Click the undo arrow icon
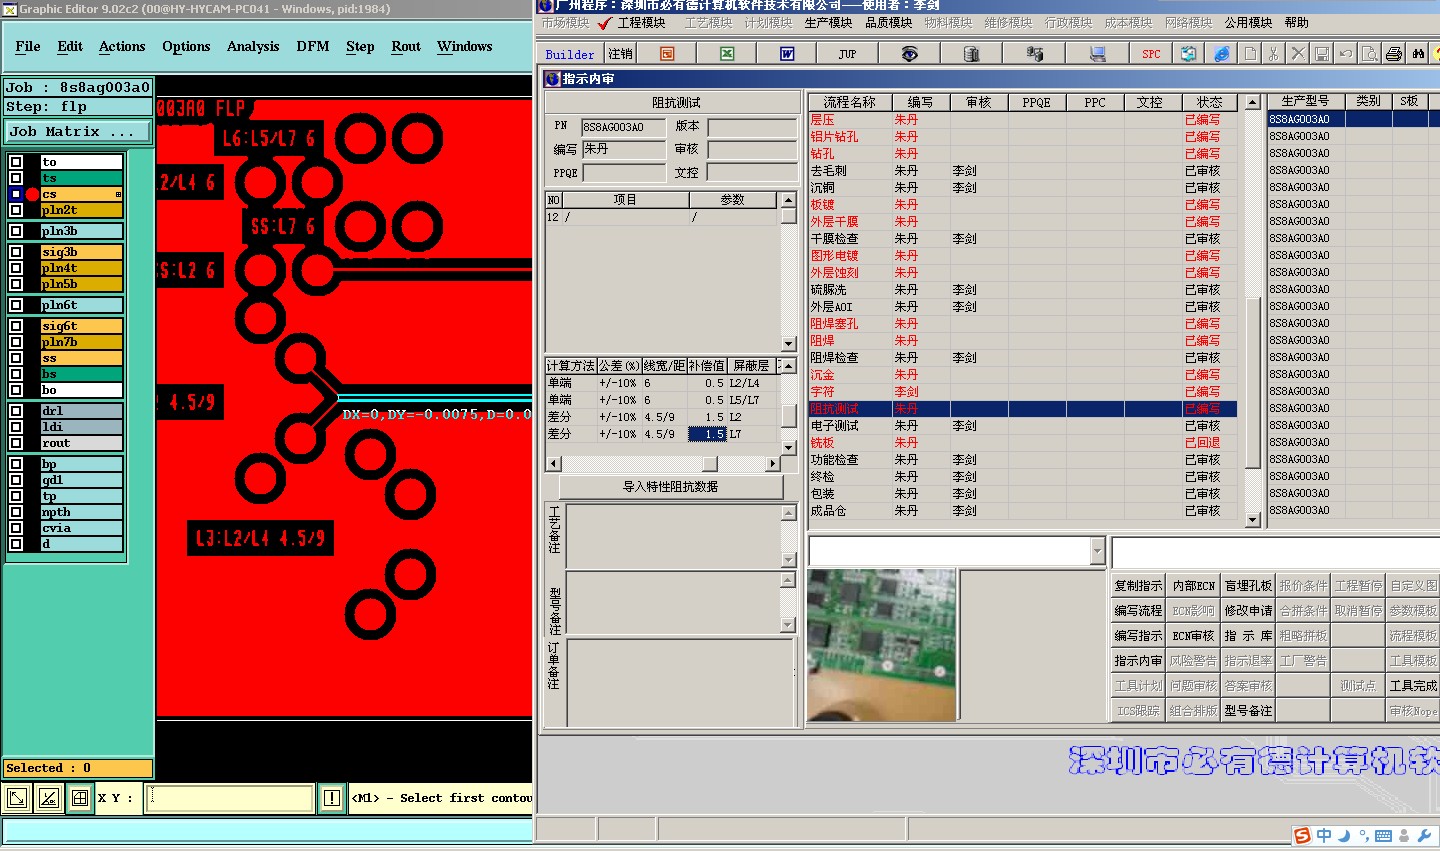This screenshot has width=1440, height=851. point(1346,54)
